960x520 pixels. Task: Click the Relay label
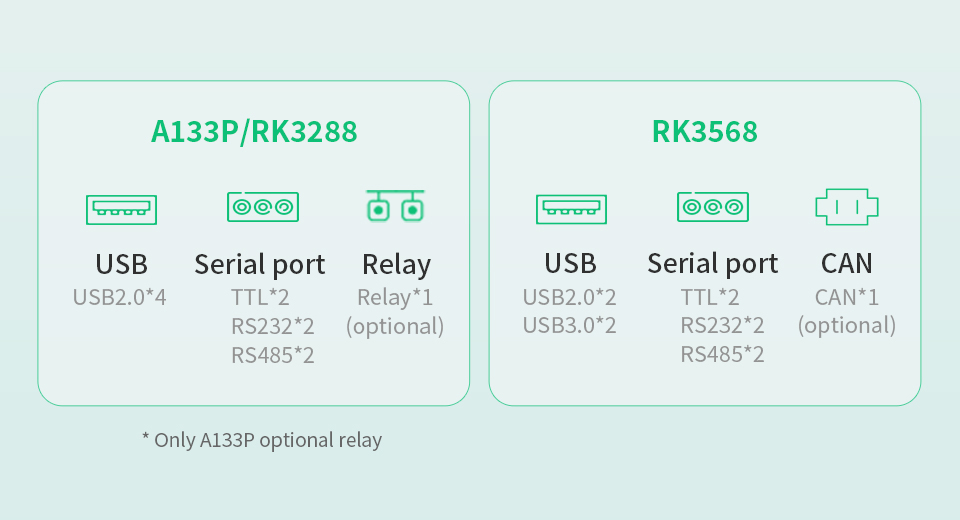tap(396, 265)
